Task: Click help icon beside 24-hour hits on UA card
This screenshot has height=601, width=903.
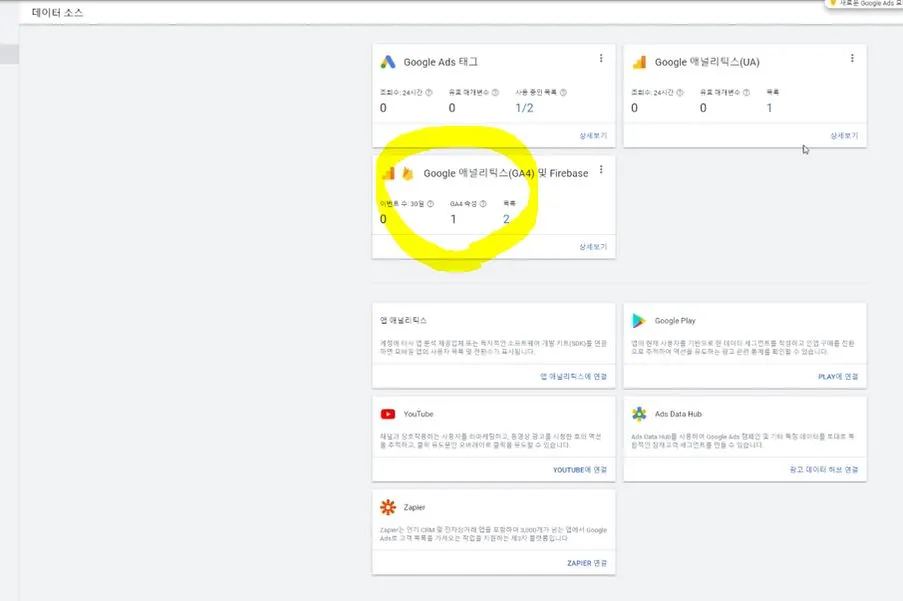Action: pos(680,92)
